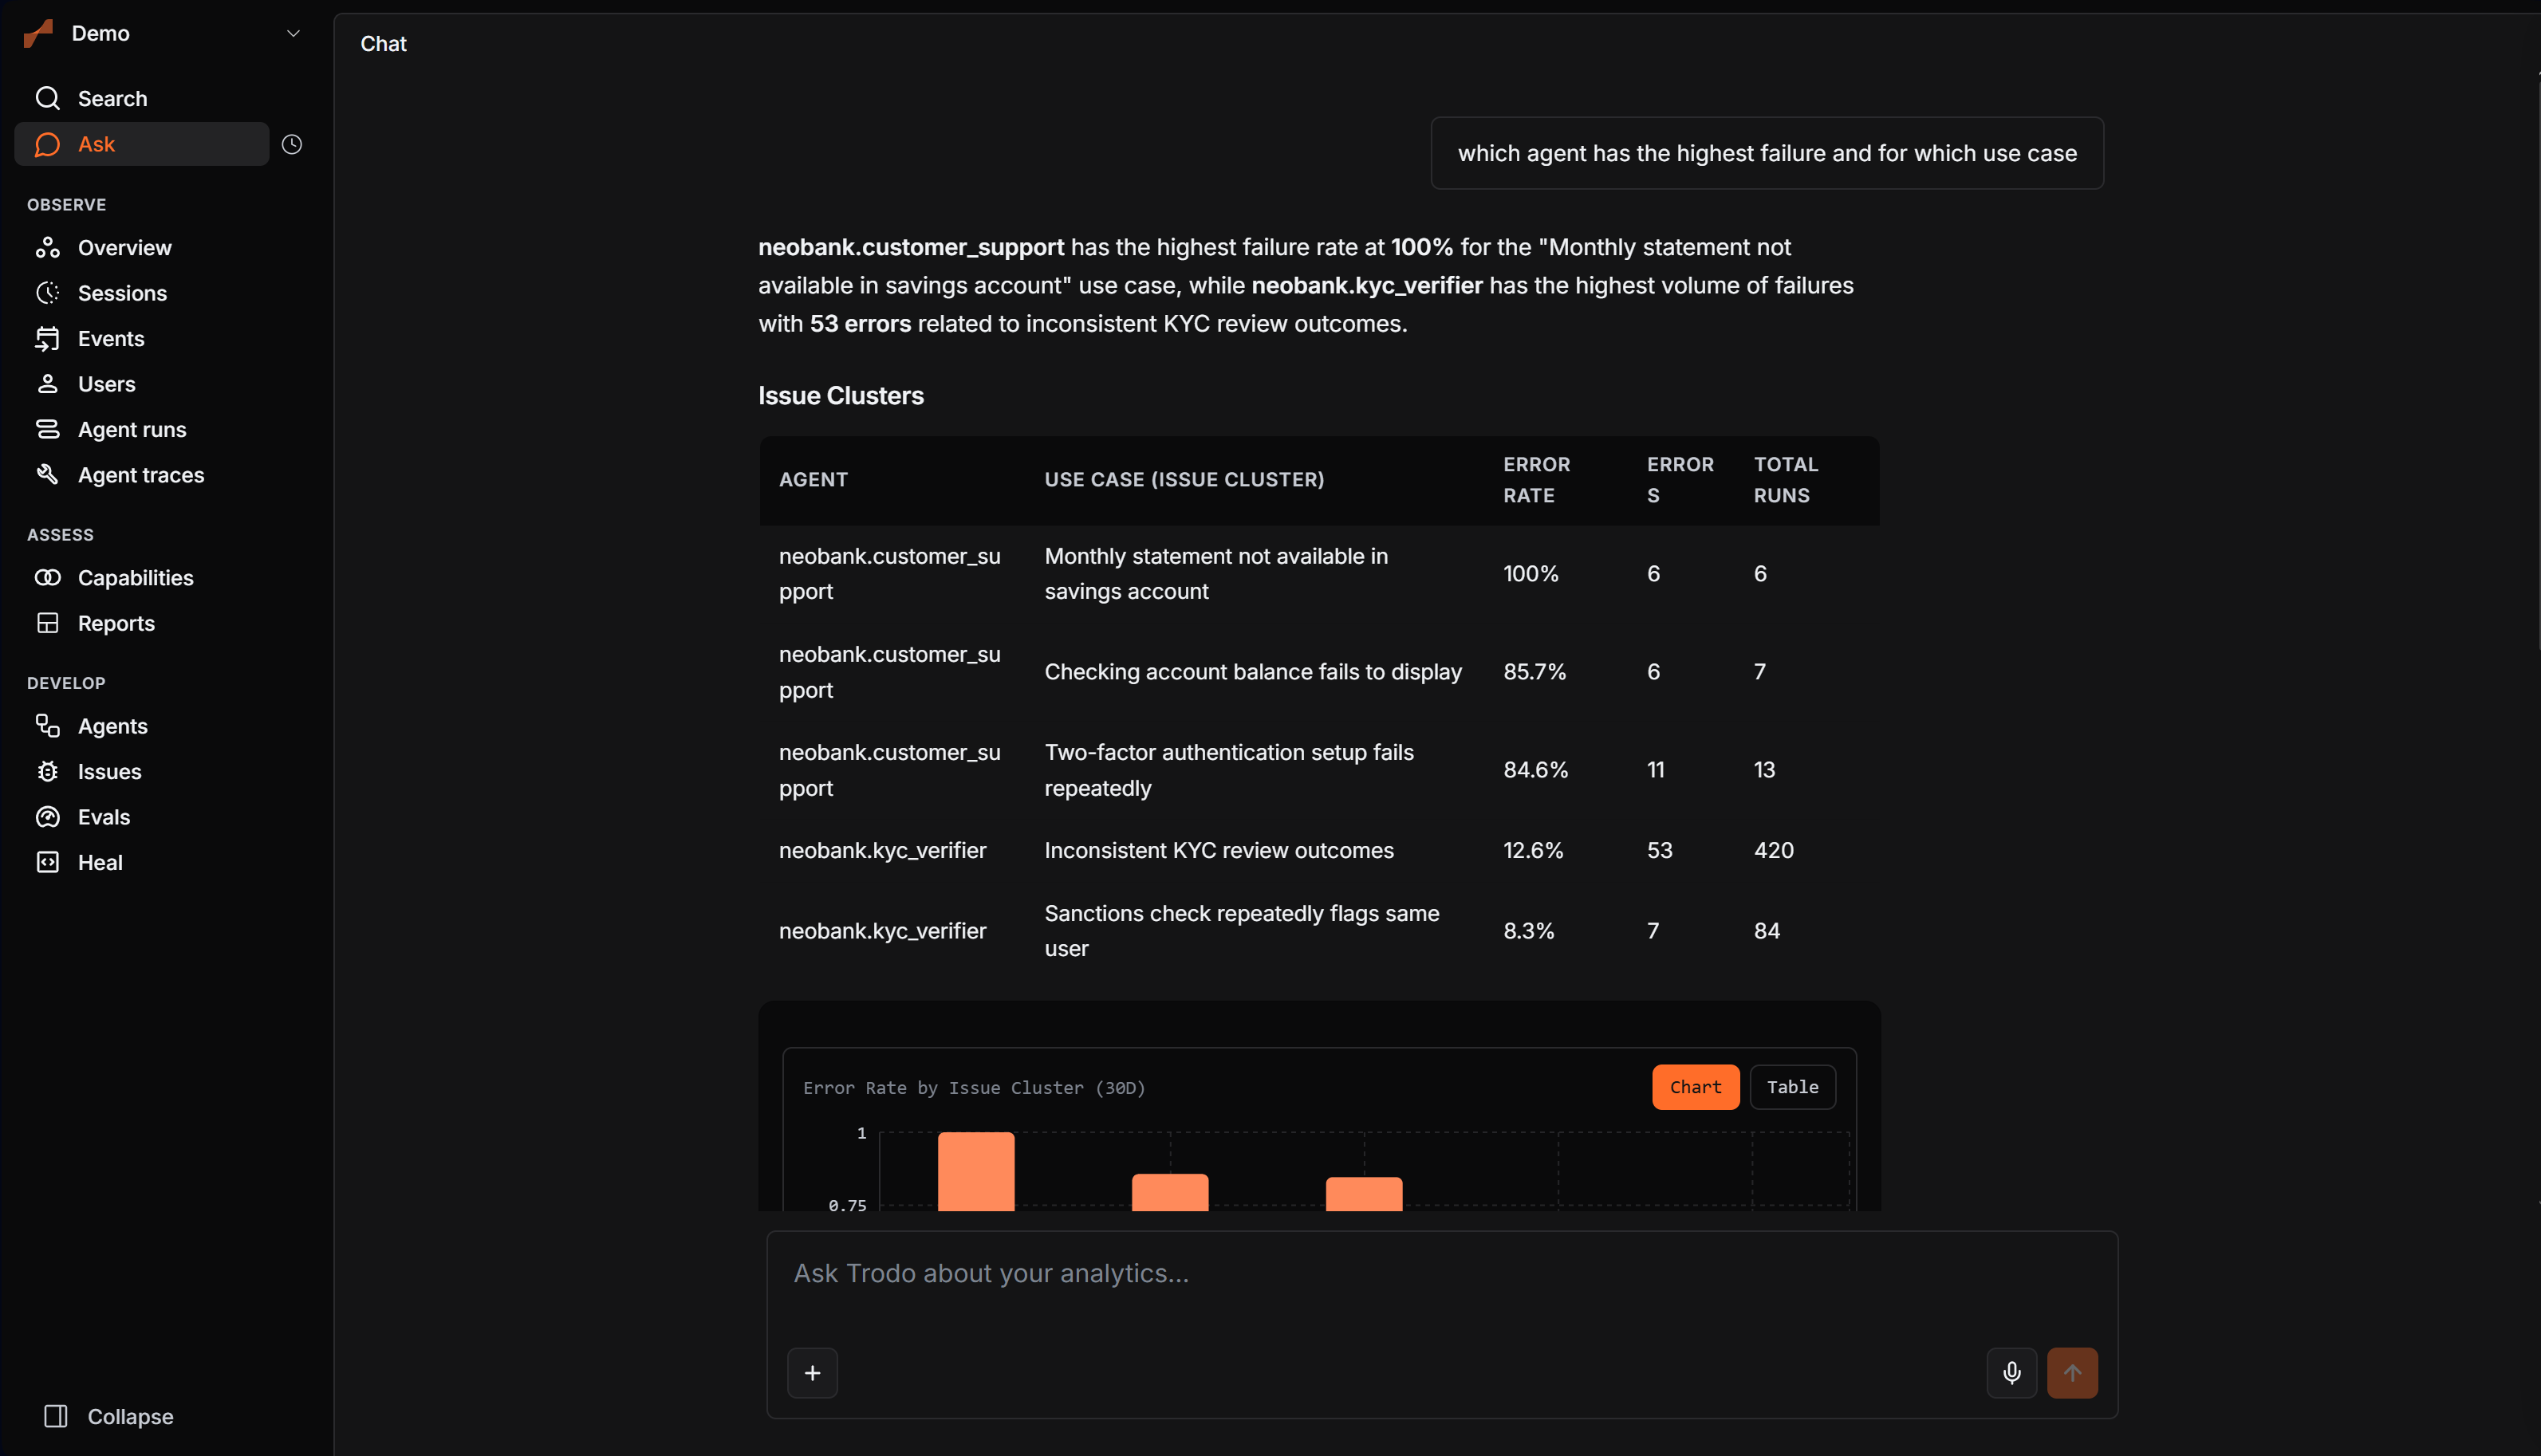Click the Users person icon

[x=47, y=384]
